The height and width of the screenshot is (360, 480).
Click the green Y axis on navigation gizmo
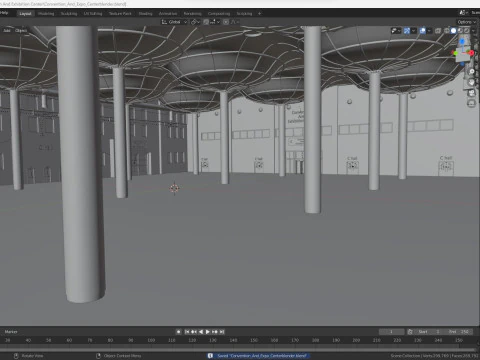(456, 53)
